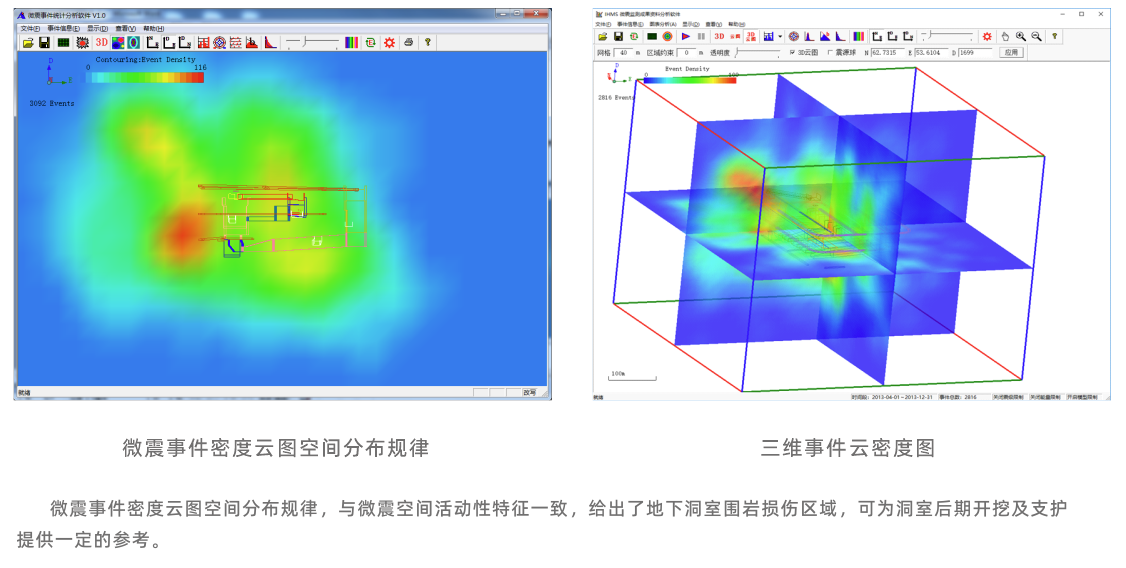1126x568 pixels.
Task: Click the 网格 grid size input field
Action: coord(623,52)
